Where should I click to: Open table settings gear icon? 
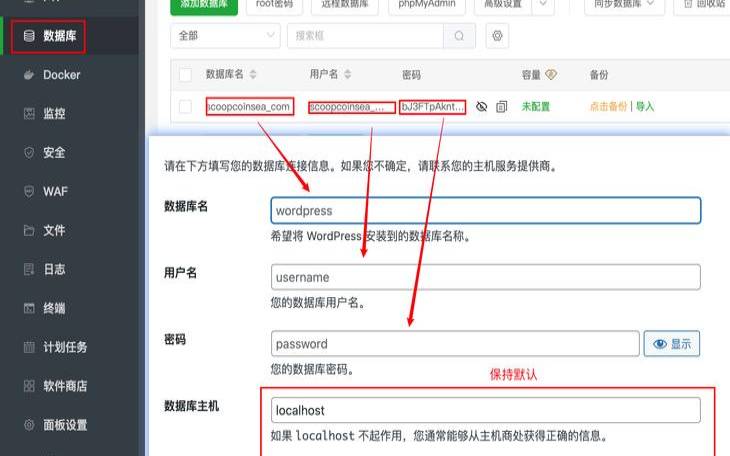[x=497, y=36]
